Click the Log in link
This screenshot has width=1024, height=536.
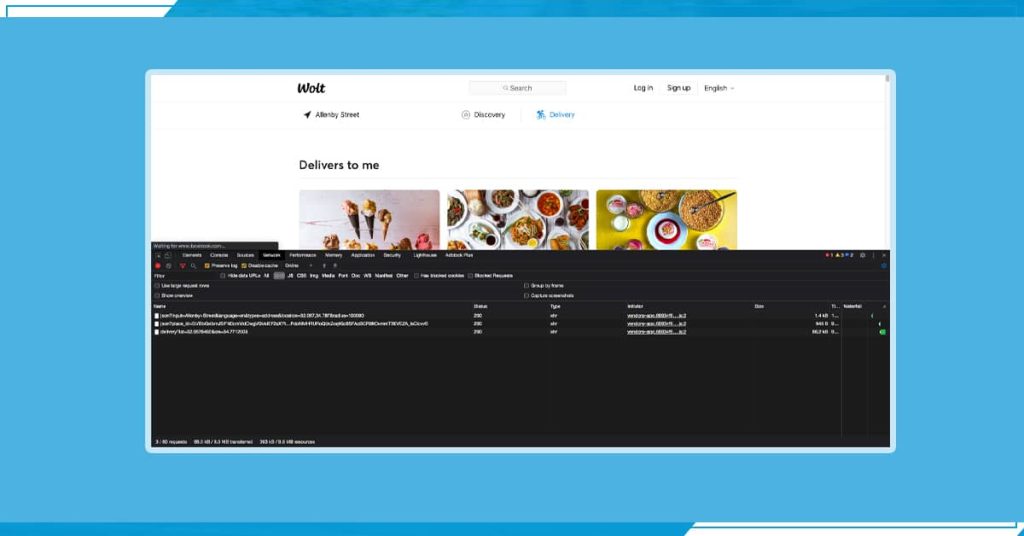[x=643, y=88]
